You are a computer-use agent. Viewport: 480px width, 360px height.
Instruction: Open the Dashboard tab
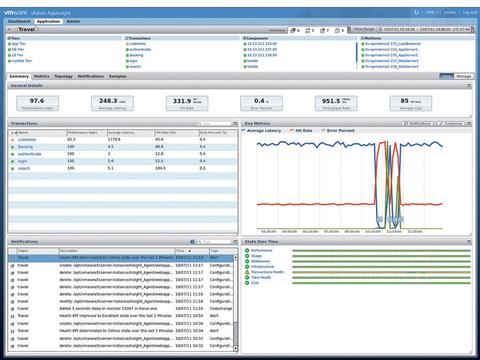click(x=19, y=21)
